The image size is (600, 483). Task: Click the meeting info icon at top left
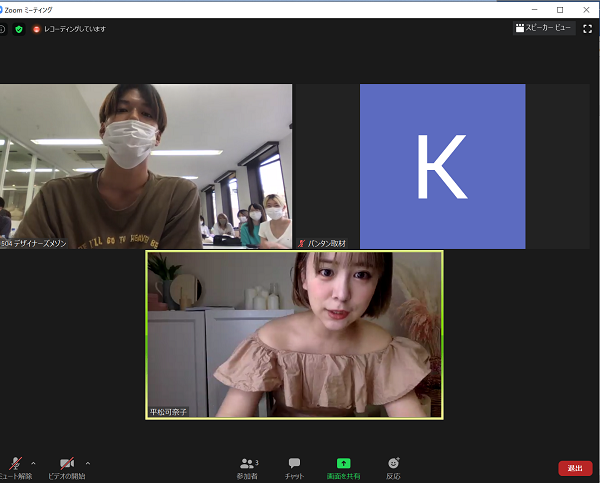pos(3,29)
